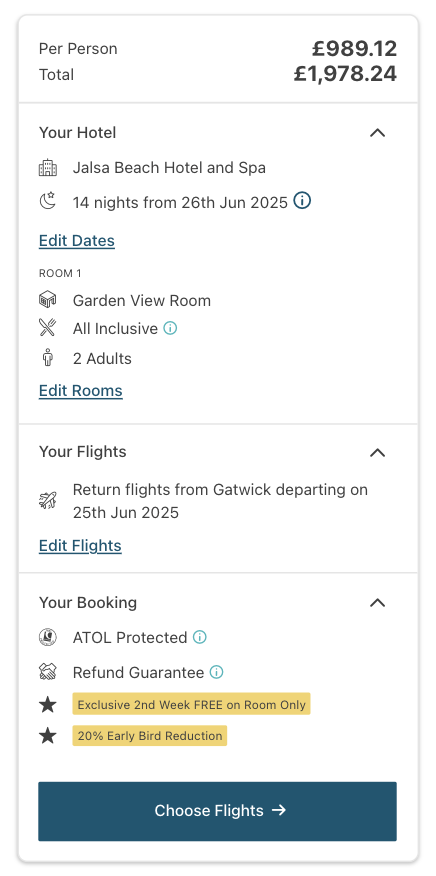This screenshot has height=876, width=436.
Task: Open the Edit Dates link
Action: click(77, 241)
